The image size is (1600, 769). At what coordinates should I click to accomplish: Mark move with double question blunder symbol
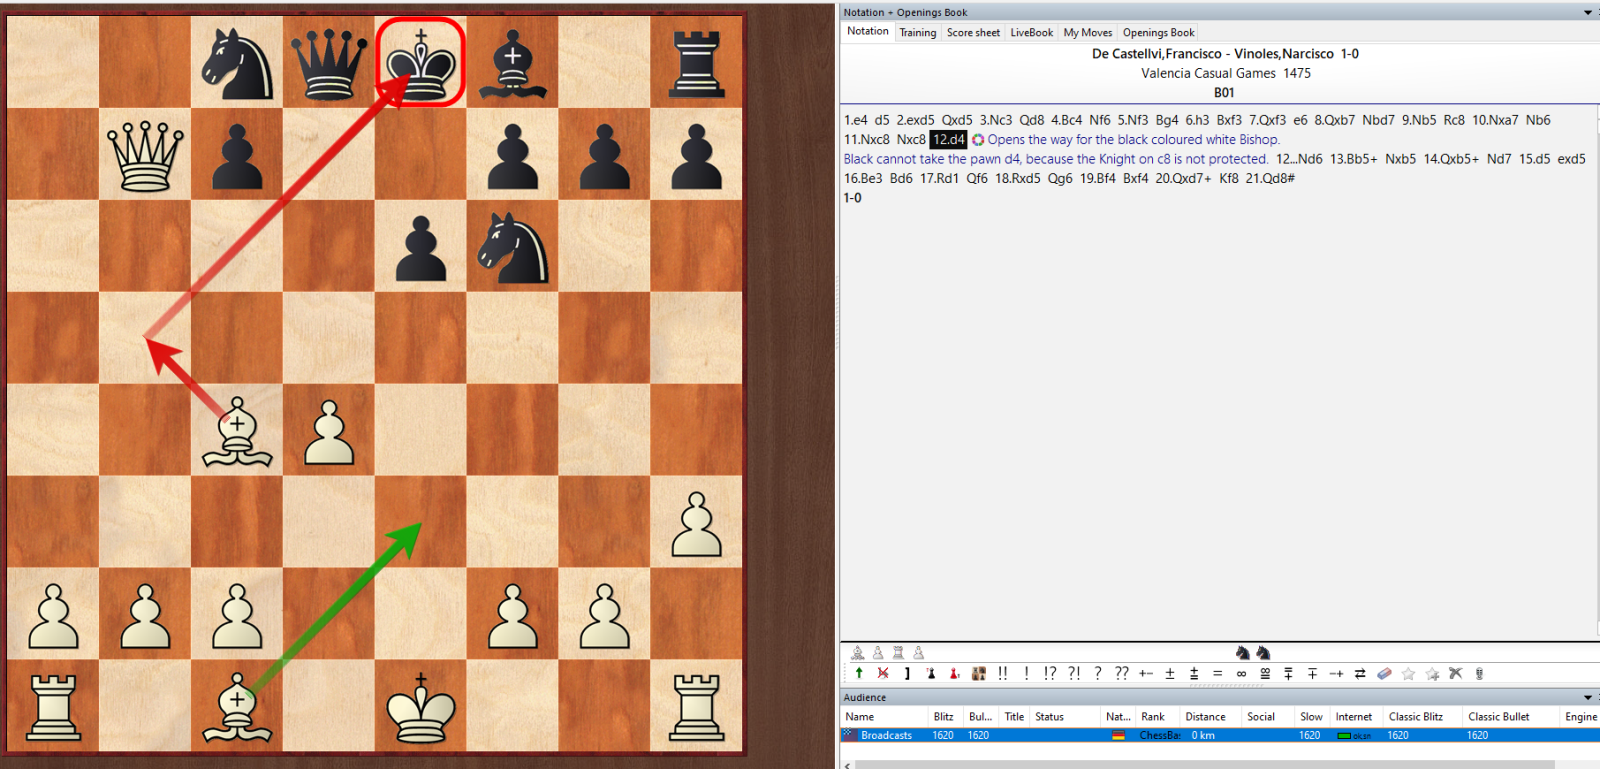coord(1122,673)
